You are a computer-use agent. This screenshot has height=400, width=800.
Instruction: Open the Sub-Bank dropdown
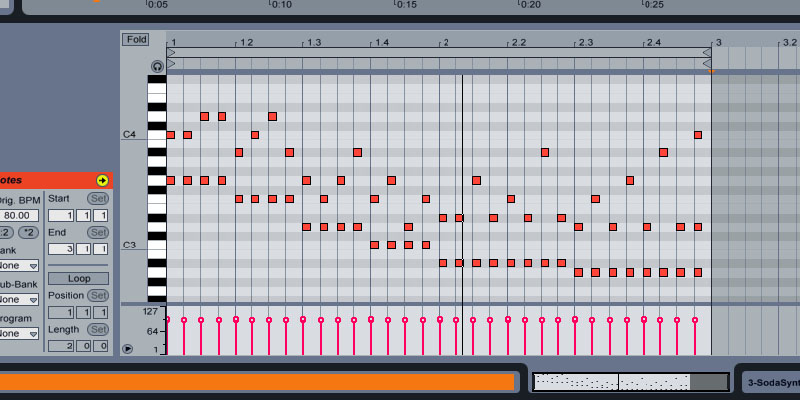[x=18, y=299]
